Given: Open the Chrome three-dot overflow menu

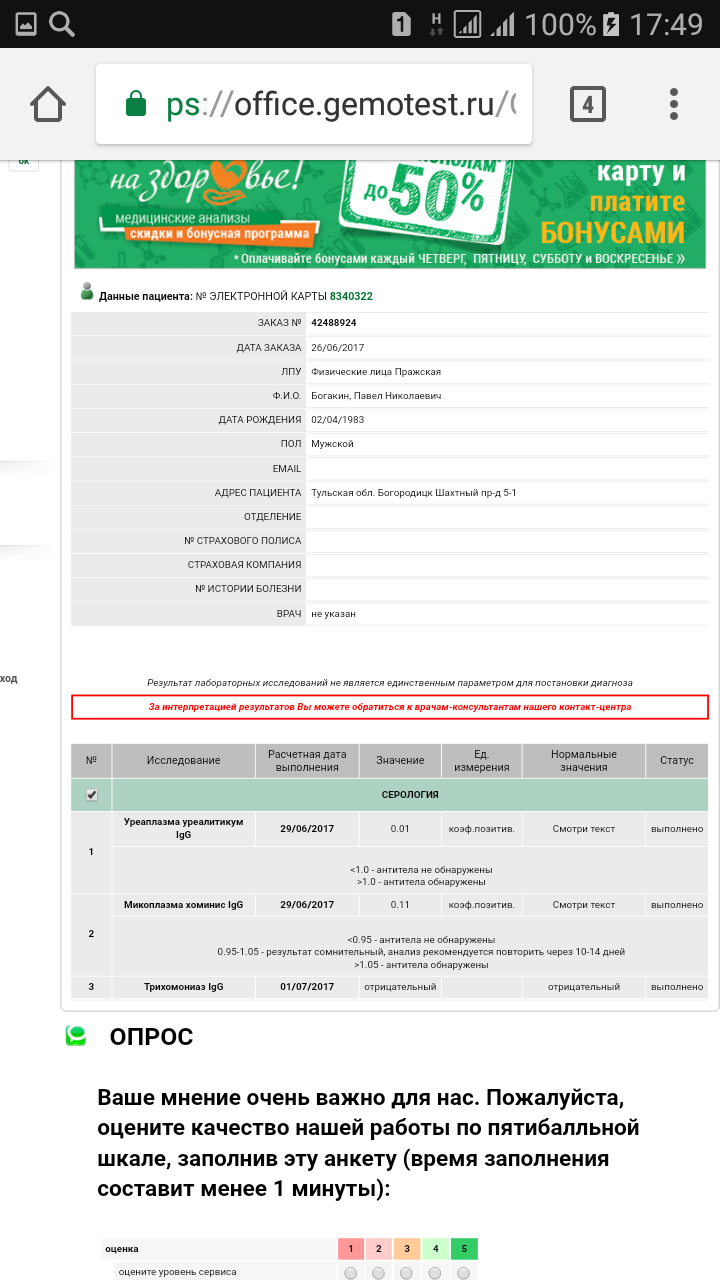Looking at the screenshot, I should coord(675,104).
